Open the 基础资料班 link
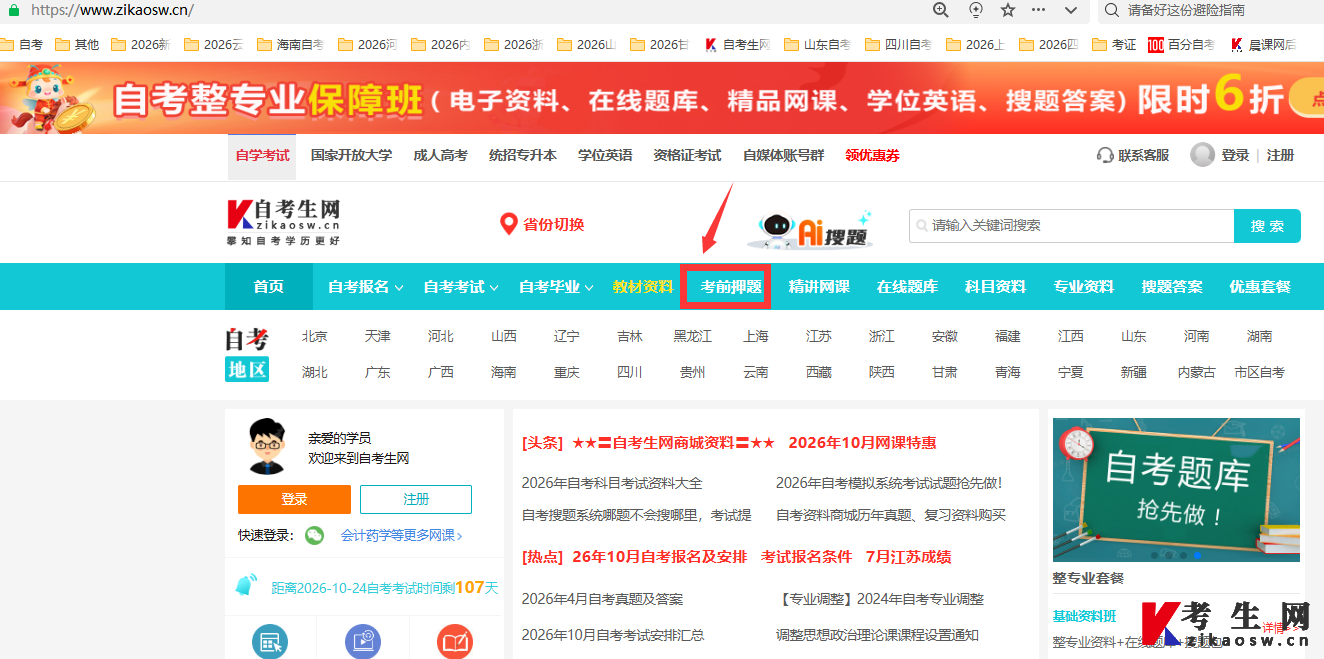The width and height of the screenshot is (1324, 659). [1084, 616]
